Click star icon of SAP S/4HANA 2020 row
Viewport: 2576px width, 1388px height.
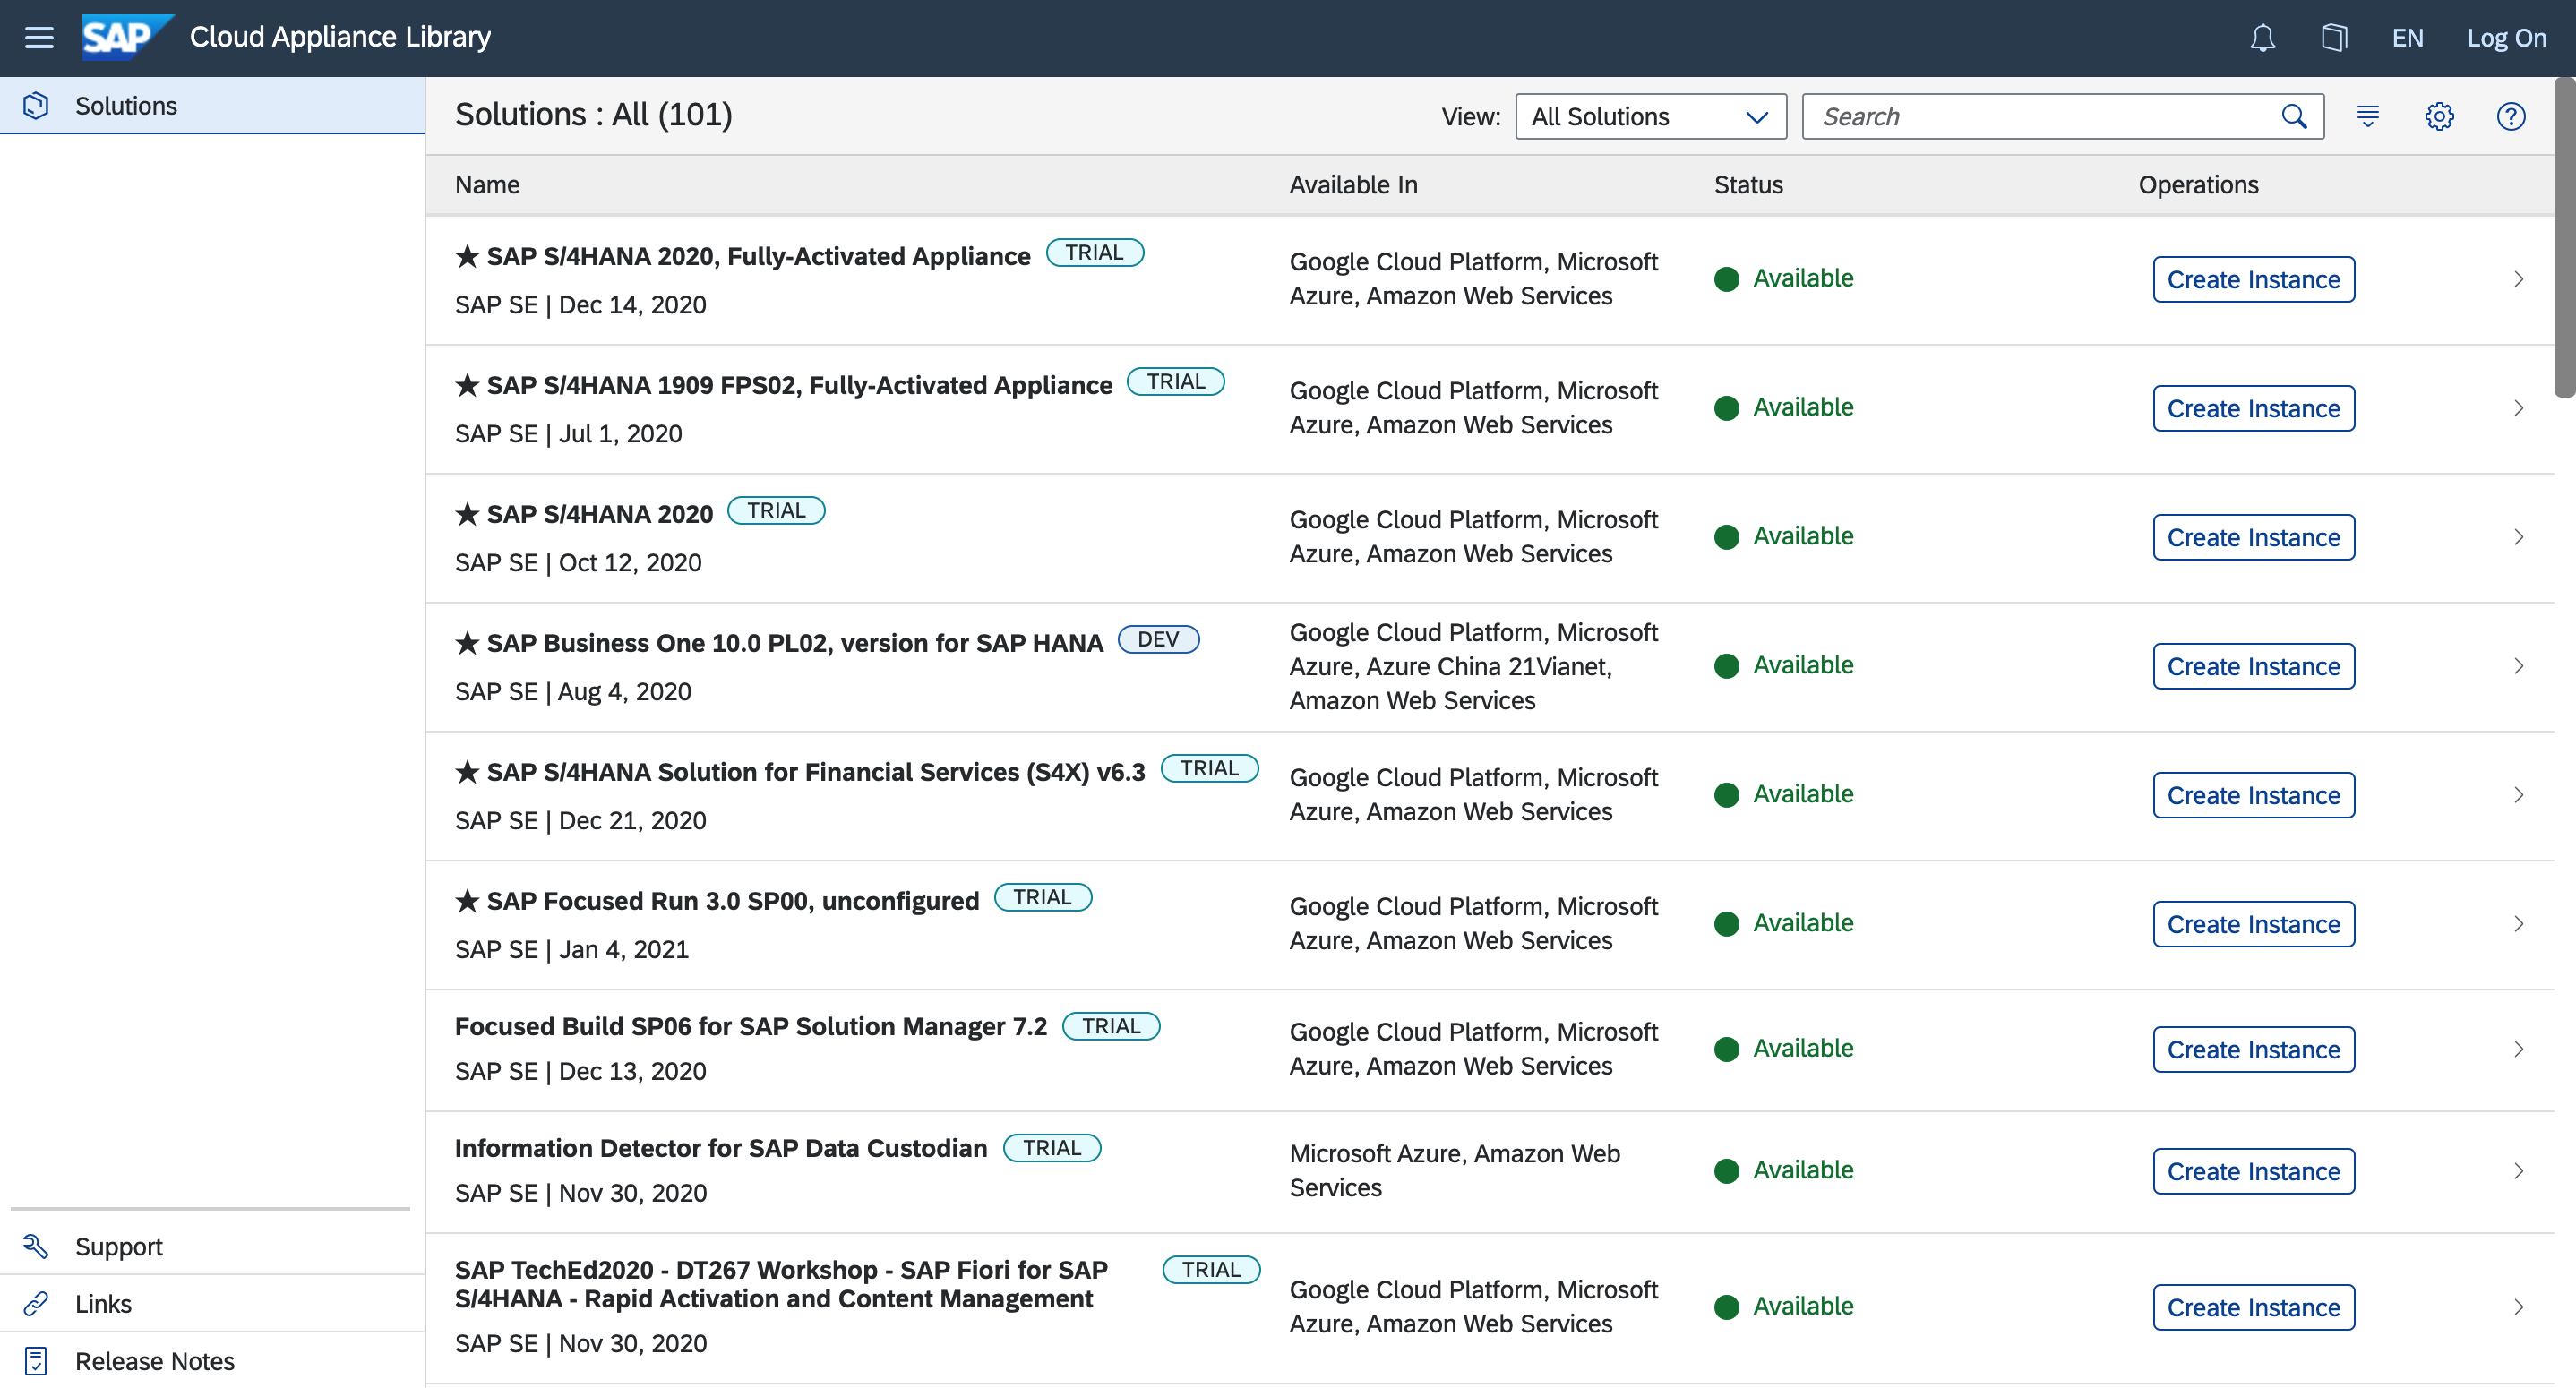(x=467, y=514)
